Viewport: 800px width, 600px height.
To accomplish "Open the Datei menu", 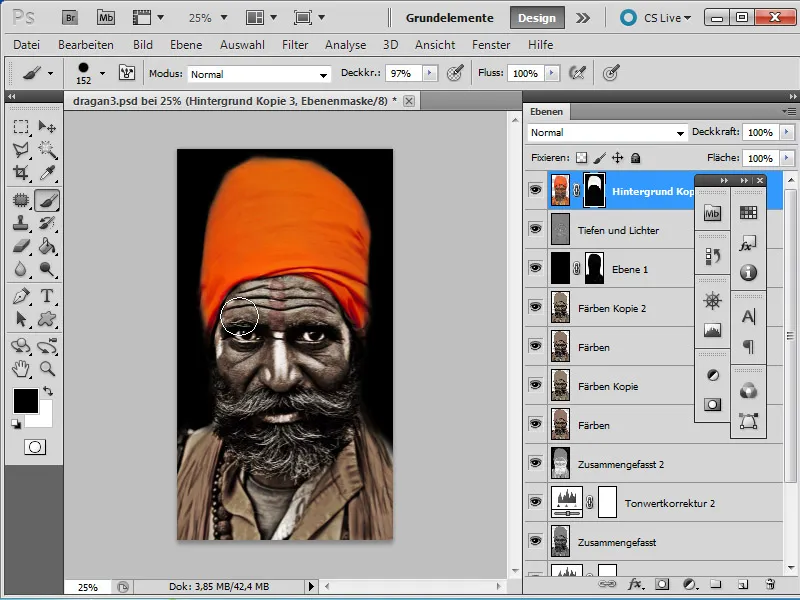I will (27, 45).
